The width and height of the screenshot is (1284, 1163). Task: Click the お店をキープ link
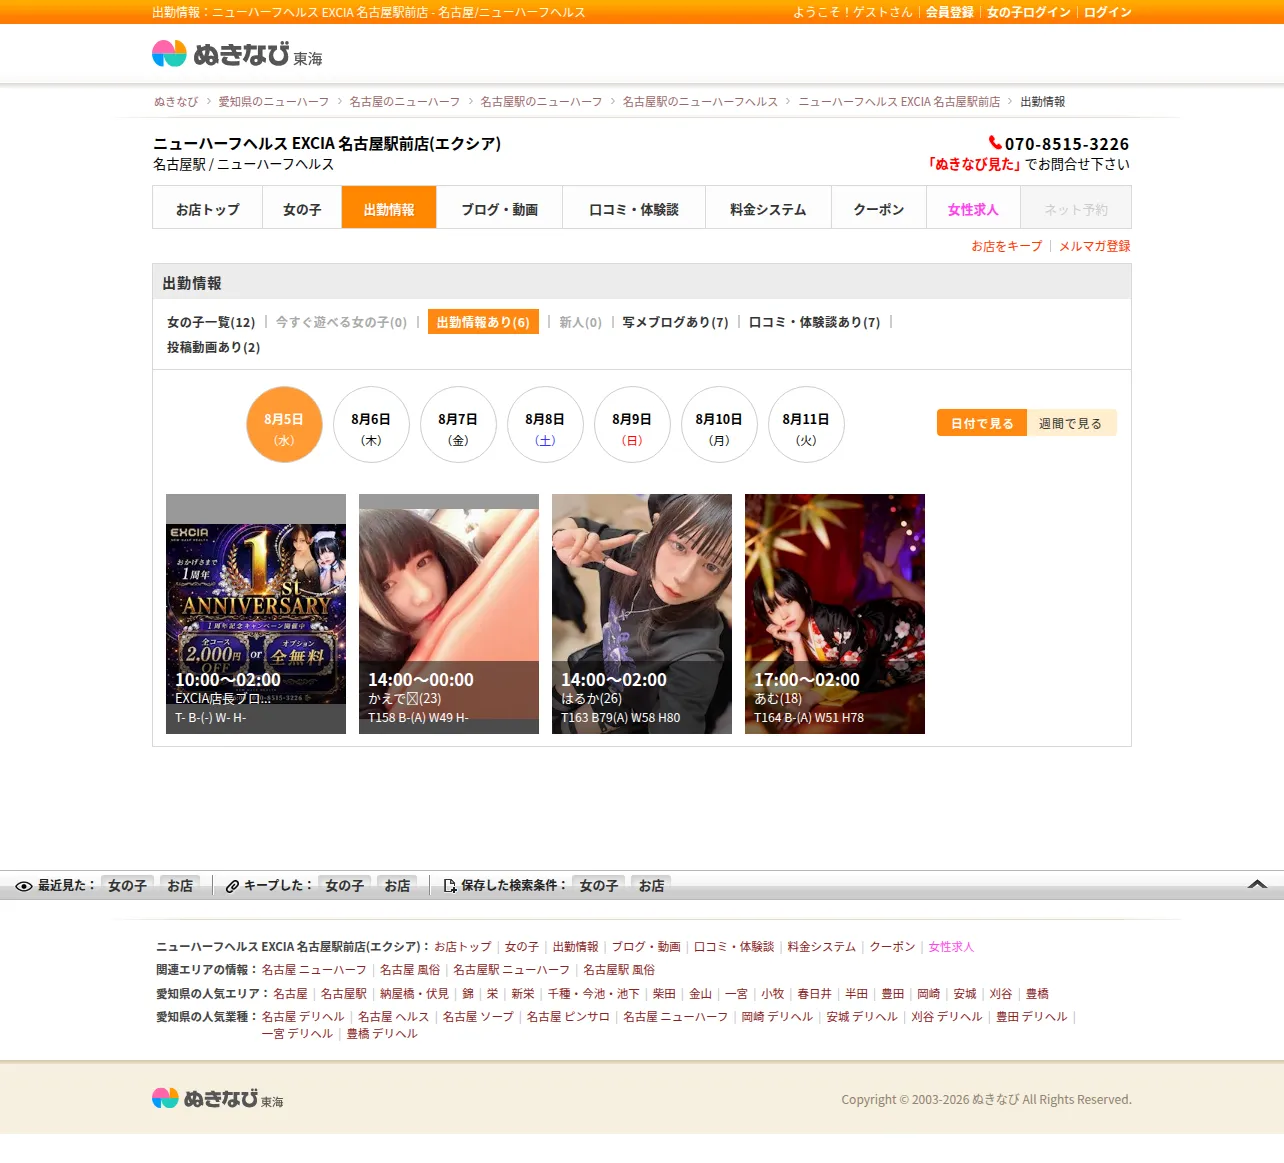coord(1007,246)
